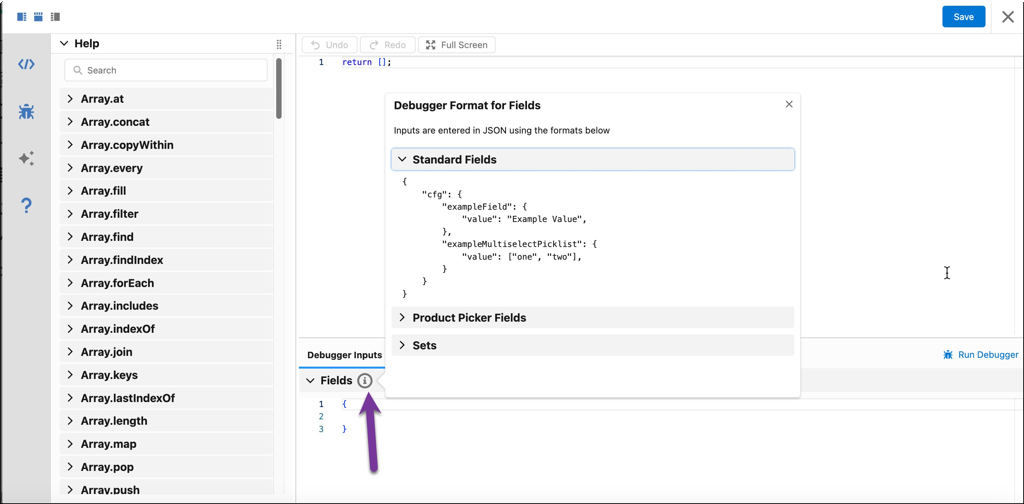Expand Array.findIndex help entry
Viewport: 1024px width, 504px height.
[166, 260]
